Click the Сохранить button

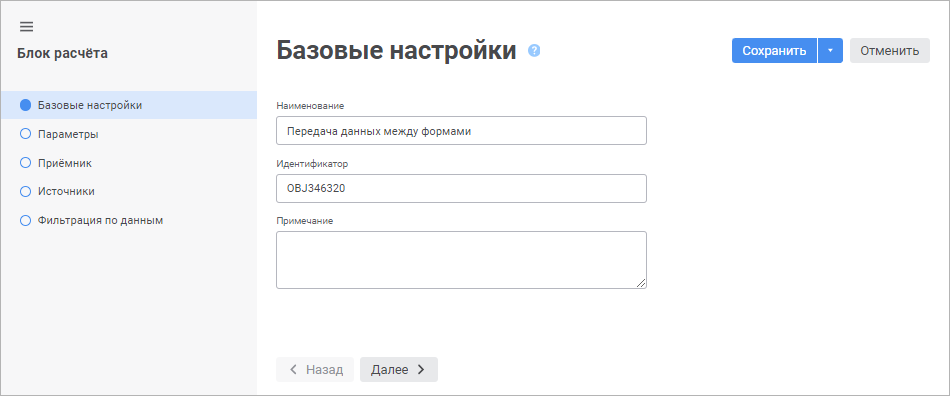[774, 51]
